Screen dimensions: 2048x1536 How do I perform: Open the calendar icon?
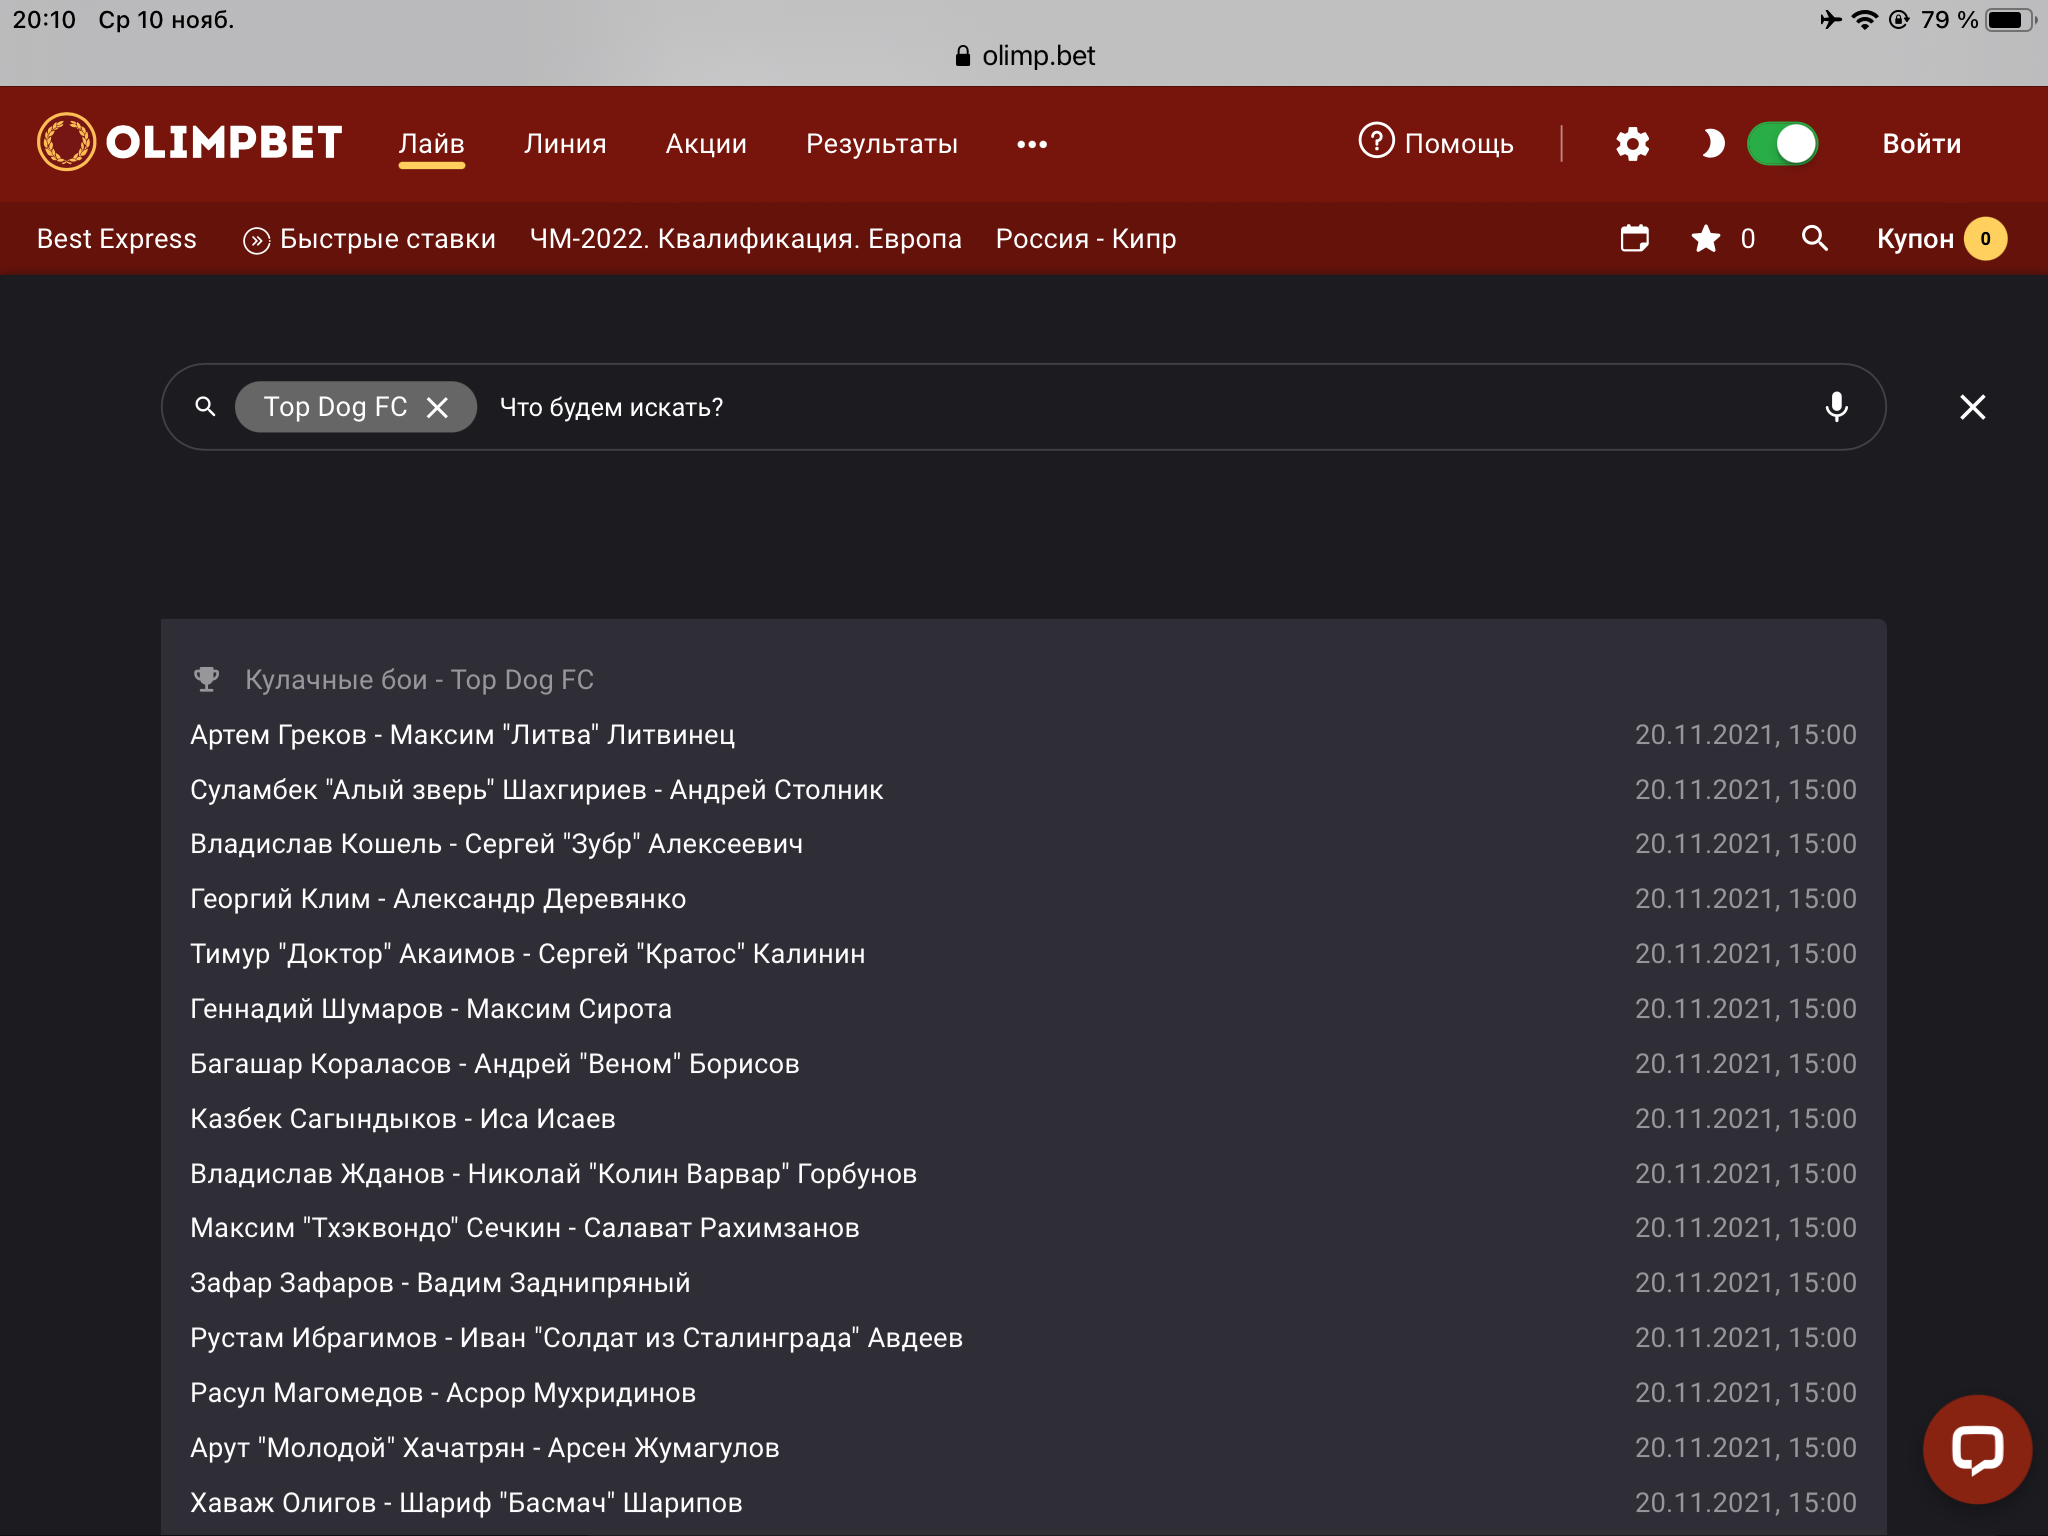pos(1634,238)
